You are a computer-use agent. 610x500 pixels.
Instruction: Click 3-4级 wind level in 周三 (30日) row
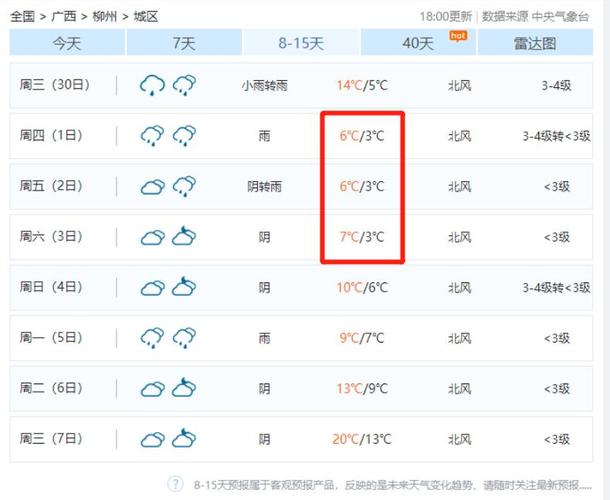pos(556,86)
